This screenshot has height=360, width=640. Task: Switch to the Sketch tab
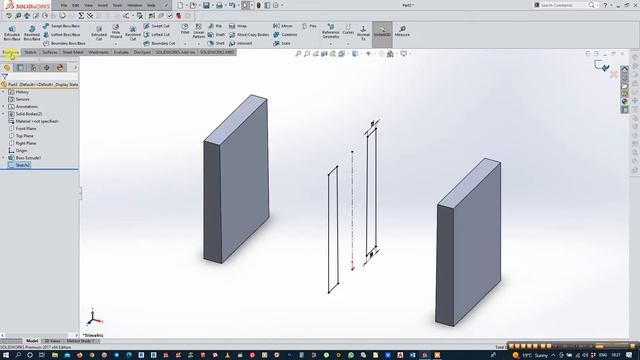tap(30, 52)
